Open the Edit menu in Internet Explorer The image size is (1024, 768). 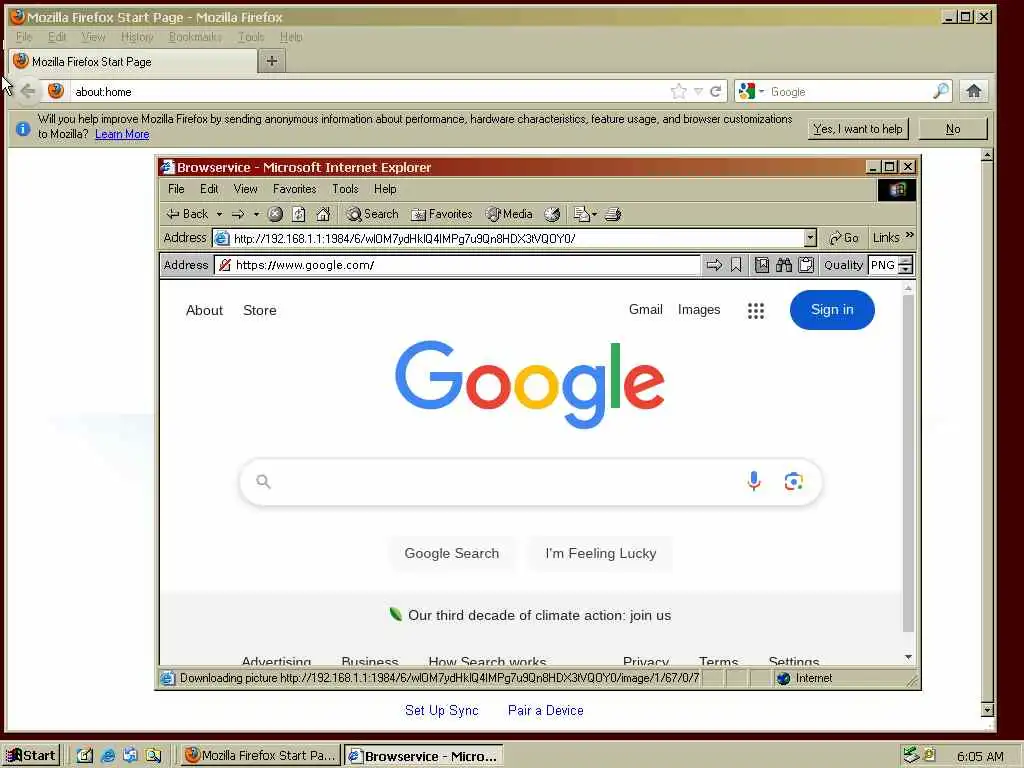pos(209,189)
